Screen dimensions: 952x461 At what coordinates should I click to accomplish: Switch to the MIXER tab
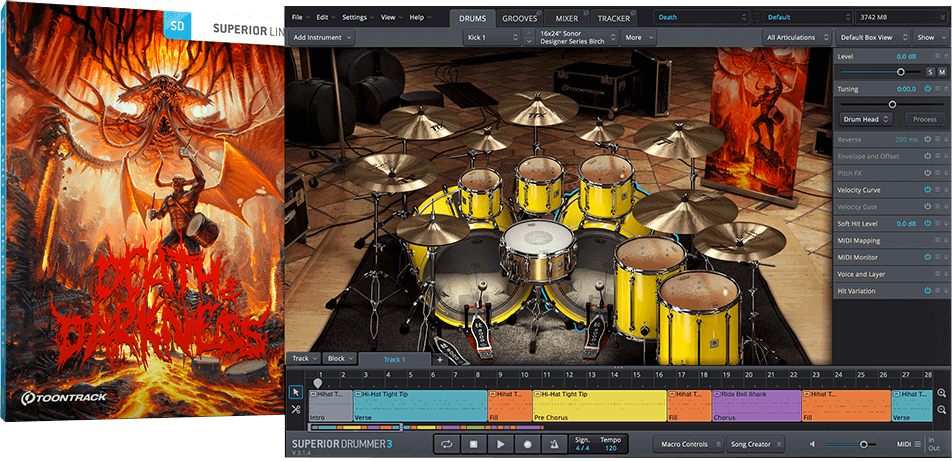566,18
